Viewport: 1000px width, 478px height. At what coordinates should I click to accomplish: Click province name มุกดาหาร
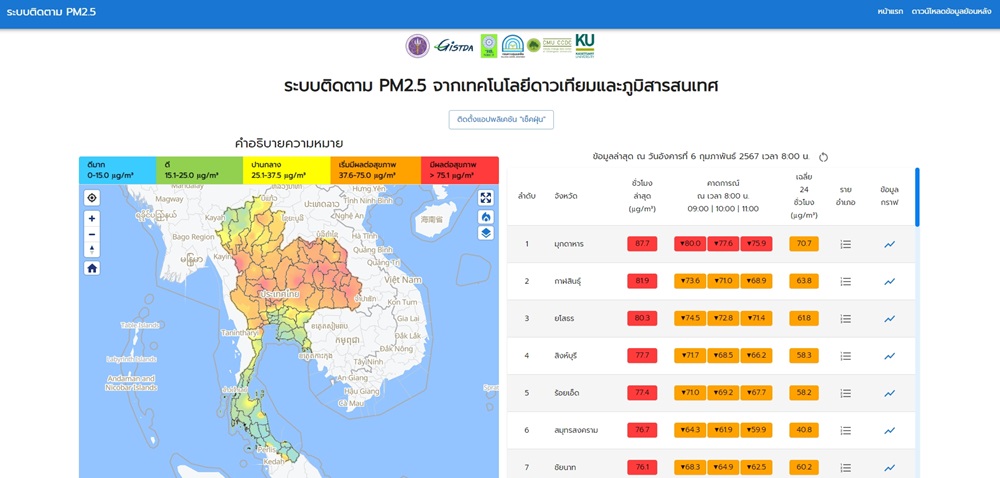(x=569, y=244)
